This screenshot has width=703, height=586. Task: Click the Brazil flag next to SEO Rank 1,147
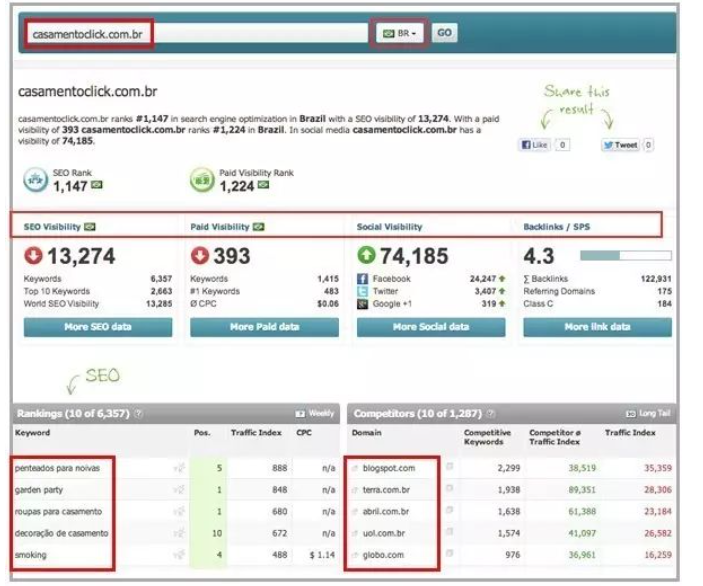click(97, 185)
